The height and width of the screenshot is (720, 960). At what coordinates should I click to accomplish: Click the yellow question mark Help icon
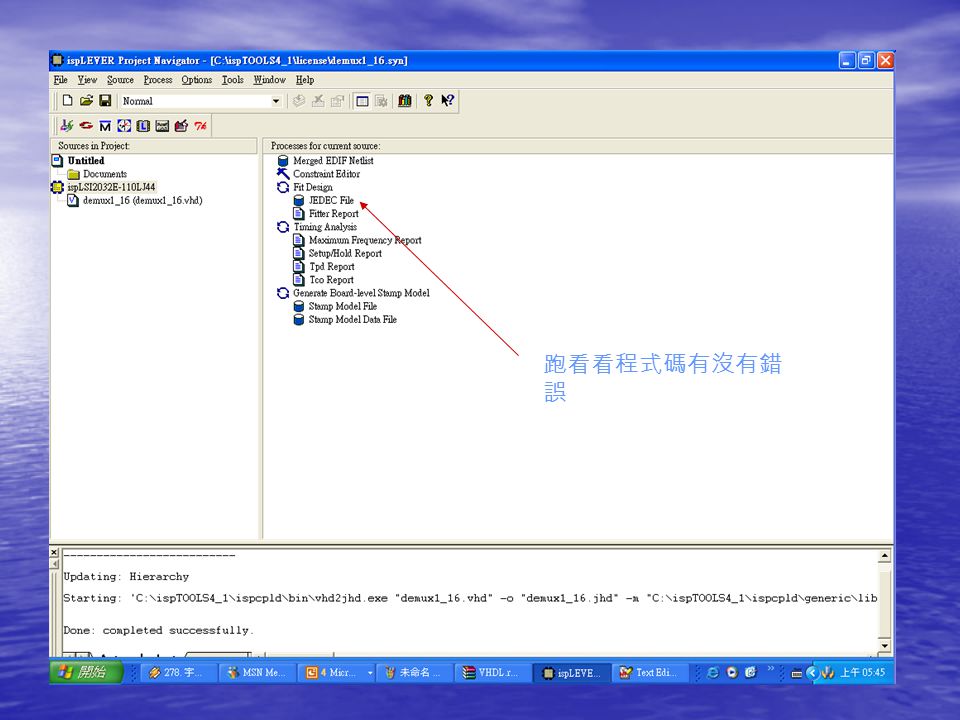(429, 100)
